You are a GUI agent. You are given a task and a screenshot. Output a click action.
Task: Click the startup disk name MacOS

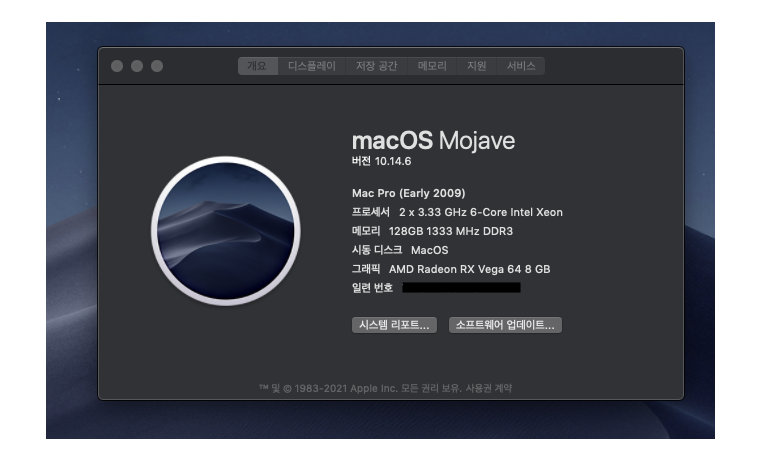tap(429, 250)
